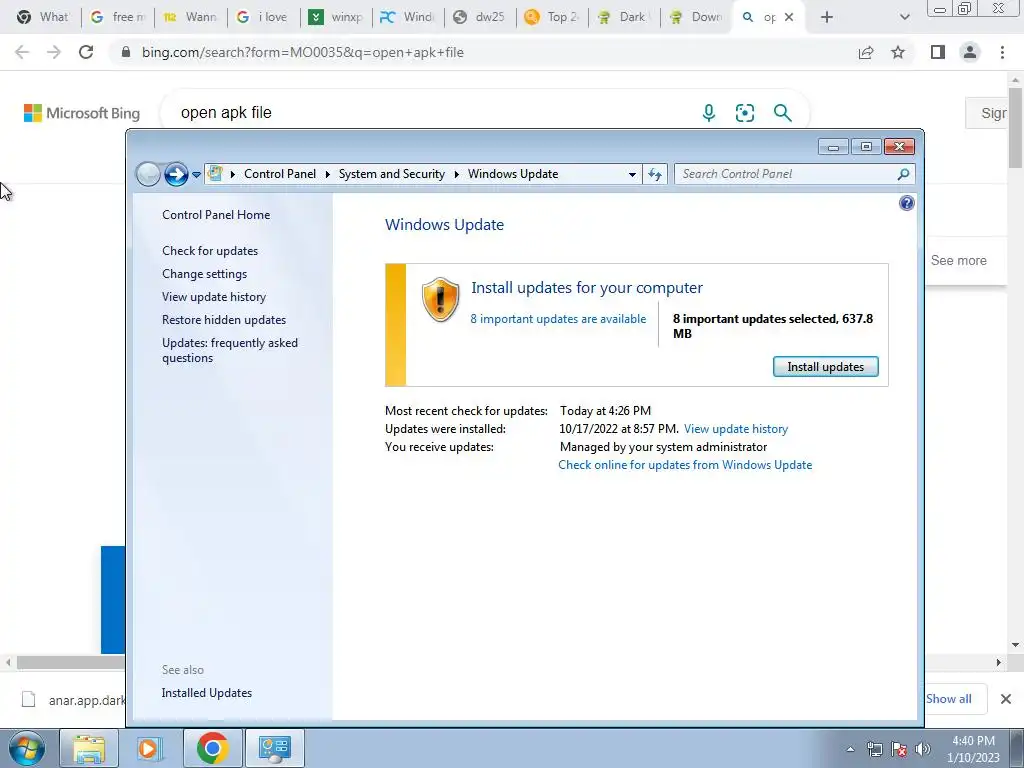Viewport: 1024px width, 768px height.
Task: Click the Chrome vertical scrollbar thumb
Action: (1016, 127)
